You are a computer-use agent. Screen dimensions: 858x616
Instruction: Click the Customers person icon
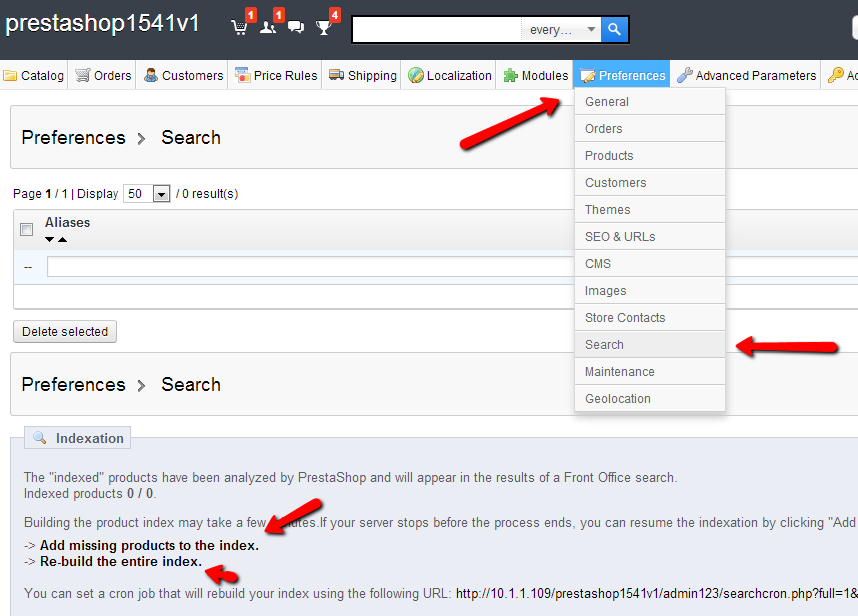[150, 75]
